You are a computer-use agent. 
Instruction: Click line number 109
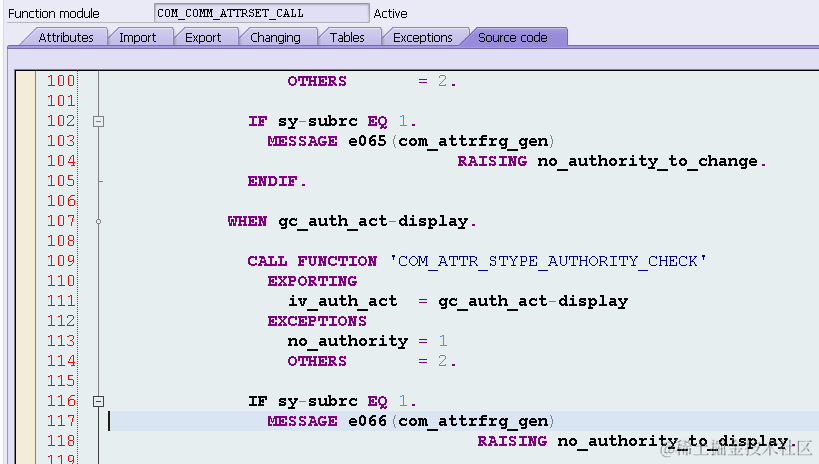(x=61, y=261)
